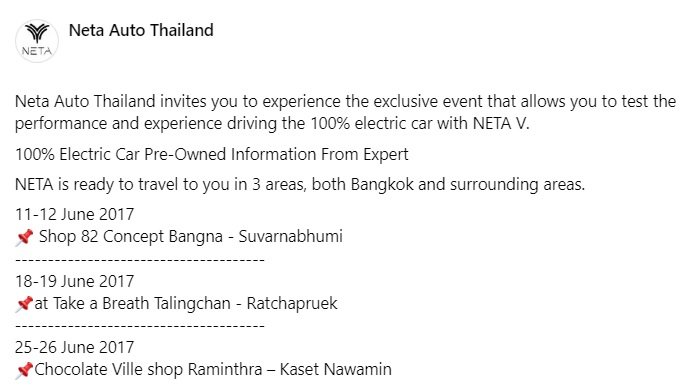Click the pushpin emoji before Shop 82 Concept
The height and width of the screenshot is (391, 694).
[24, 237]
